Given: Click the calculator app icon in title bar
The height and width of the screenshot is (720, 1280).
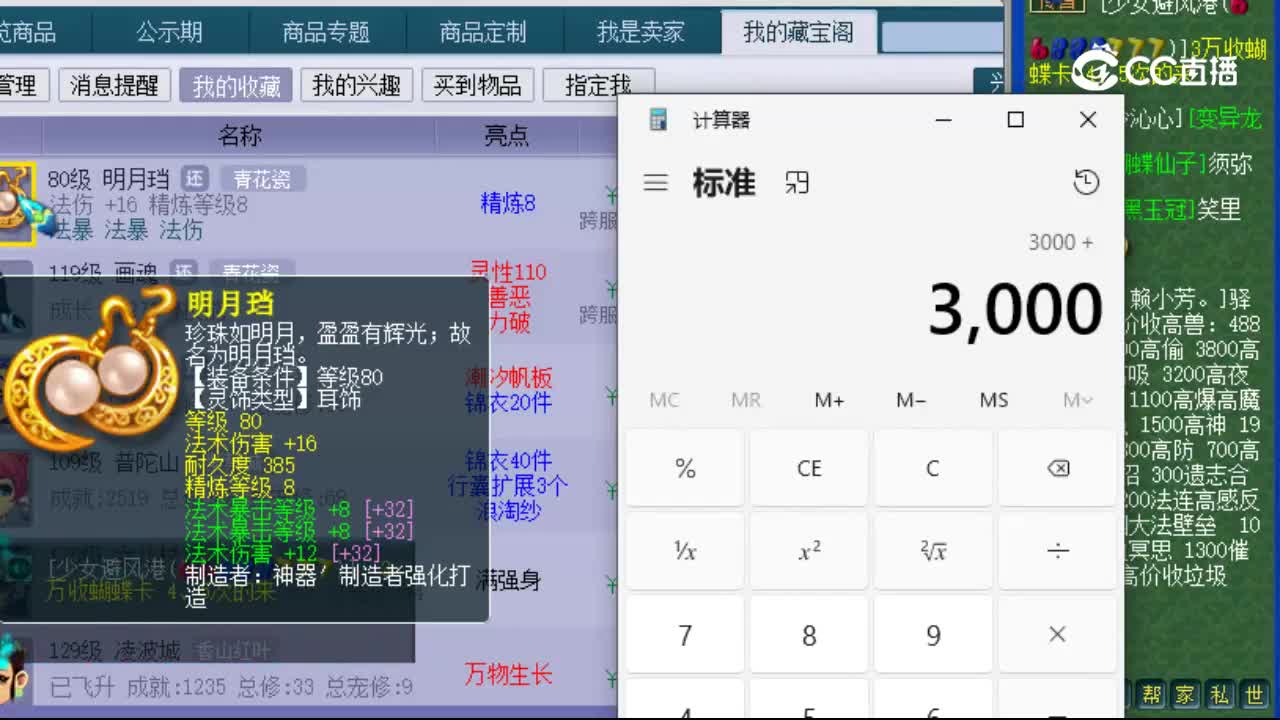Looking at the screenshot, I should (x=659, y=120).
